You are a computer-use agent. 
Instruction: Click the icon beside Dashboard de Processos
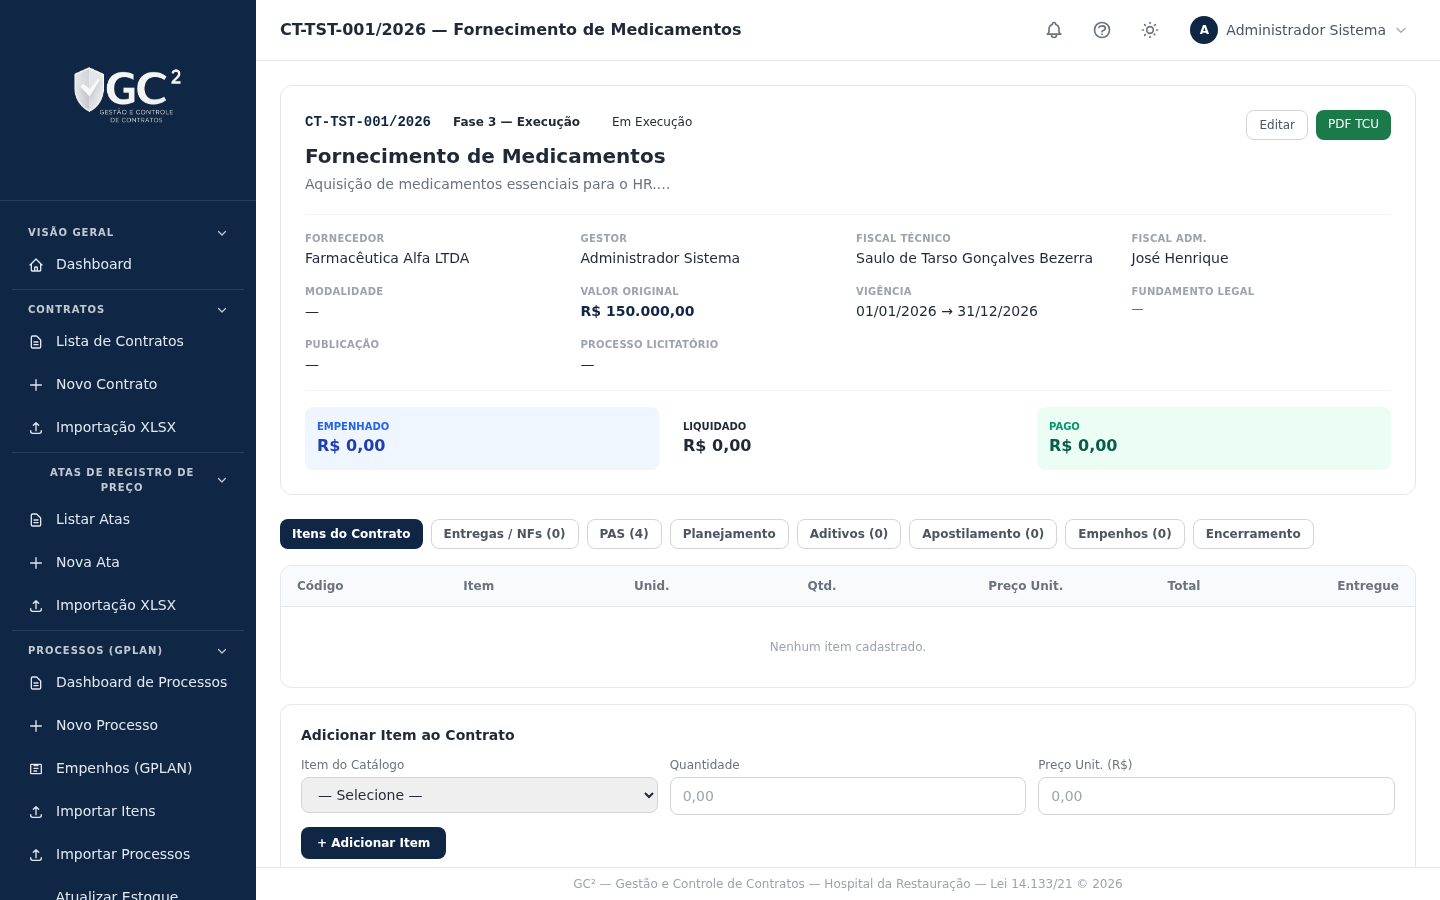click(x=36, y=683)
